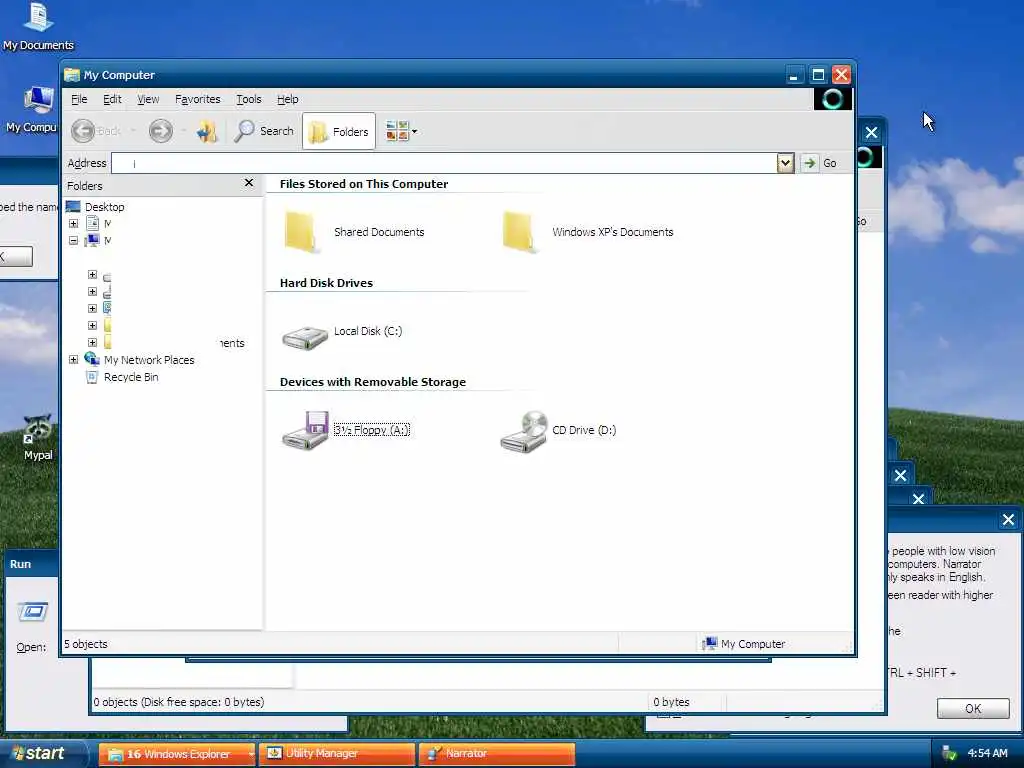The height and width of the screenshot is (768, 1024).
Task: Expand first collapsed node under My Computer
Action: point(92,275)
